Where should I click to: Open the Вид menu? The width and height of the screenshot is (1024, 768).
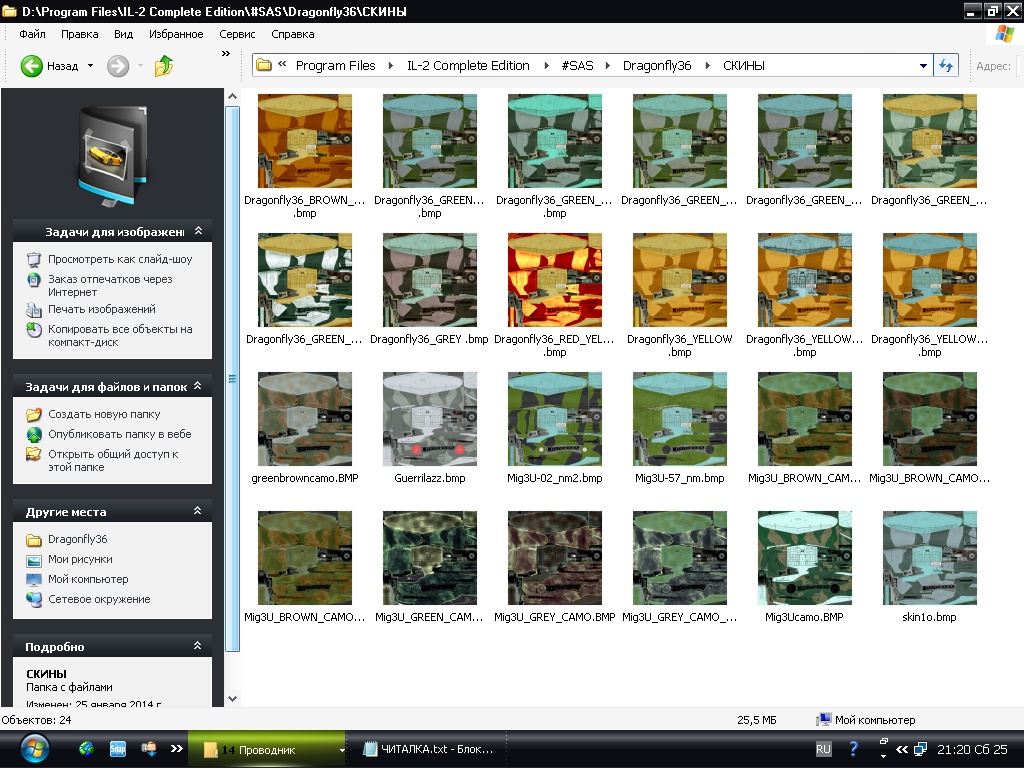(x=123, y=34)
